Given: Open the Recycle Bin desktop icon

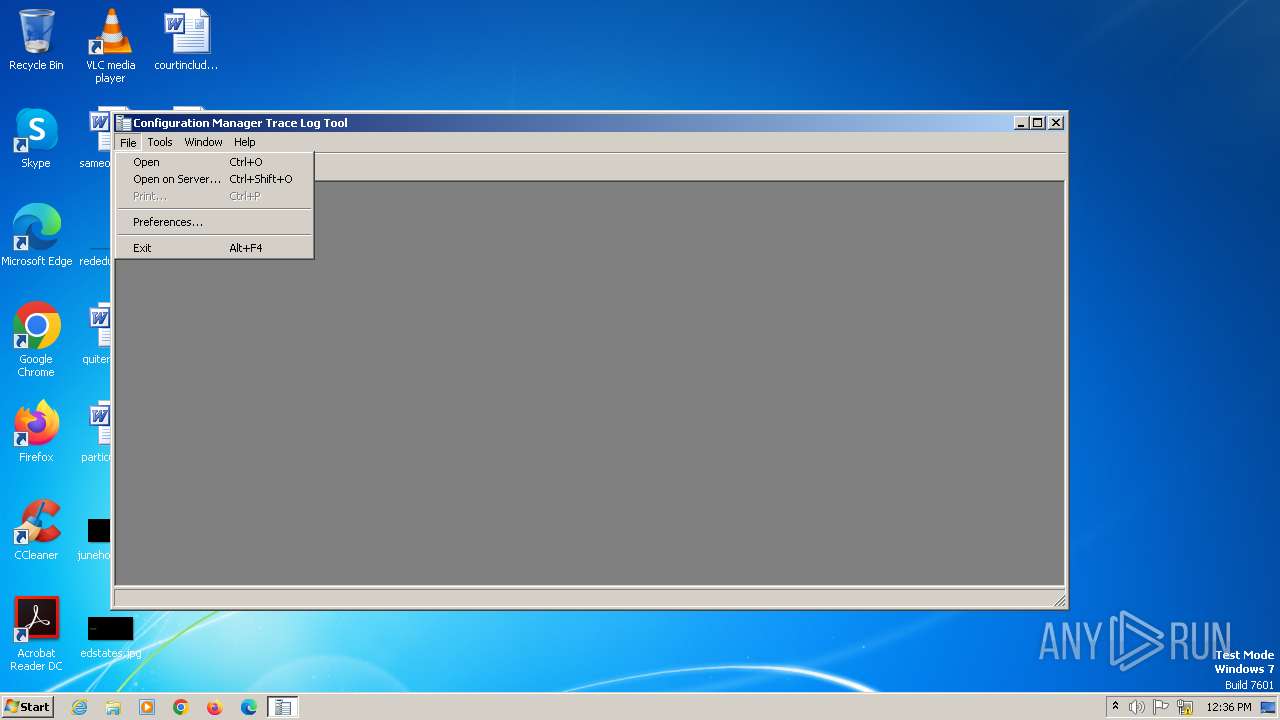Looking at the screenshot, I should tap(36, 40).
